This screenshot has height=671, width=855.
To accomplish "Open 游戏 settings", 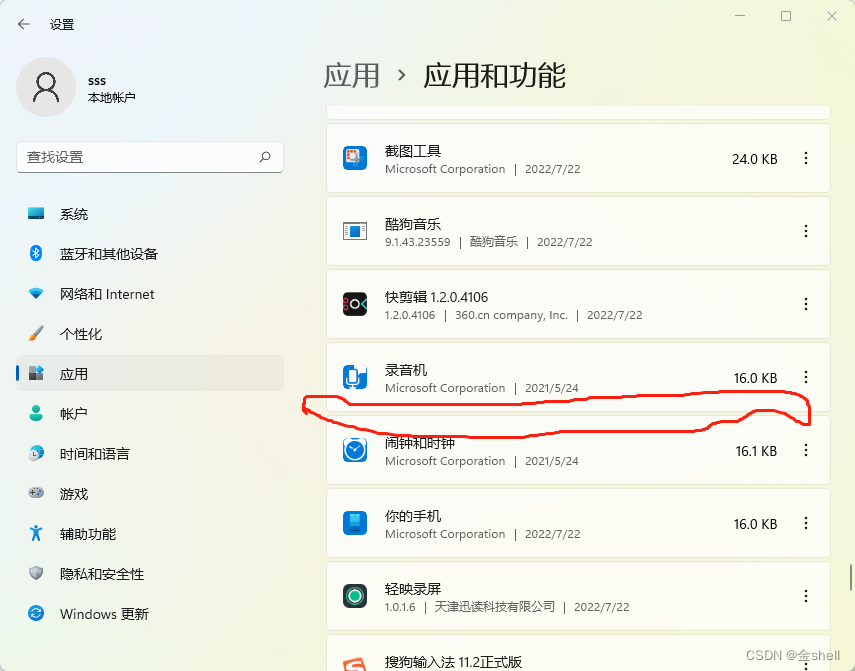I will (x=150, y=494).
